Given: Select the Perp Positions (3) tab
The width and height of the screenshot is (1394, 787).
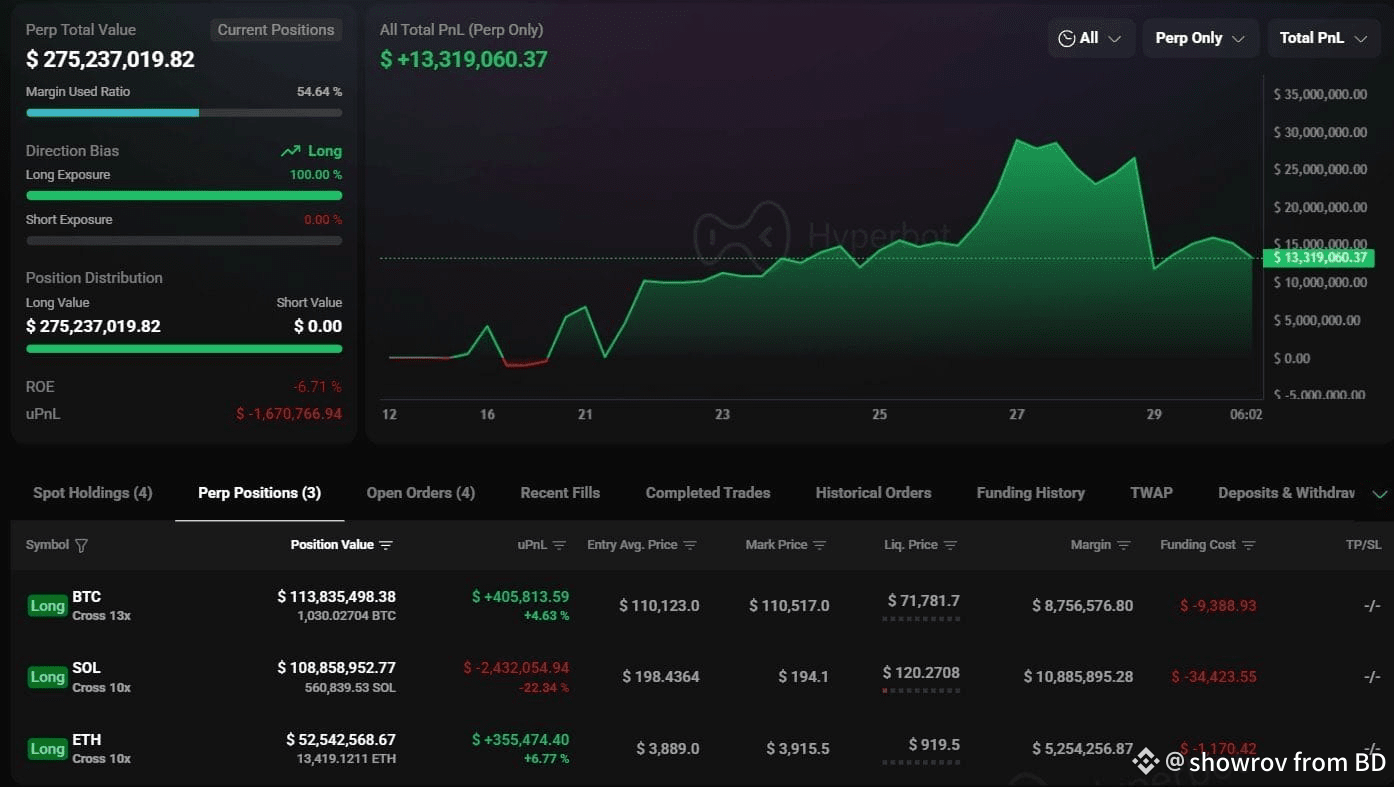Looking at the screenshot, I should coord(260,493).
